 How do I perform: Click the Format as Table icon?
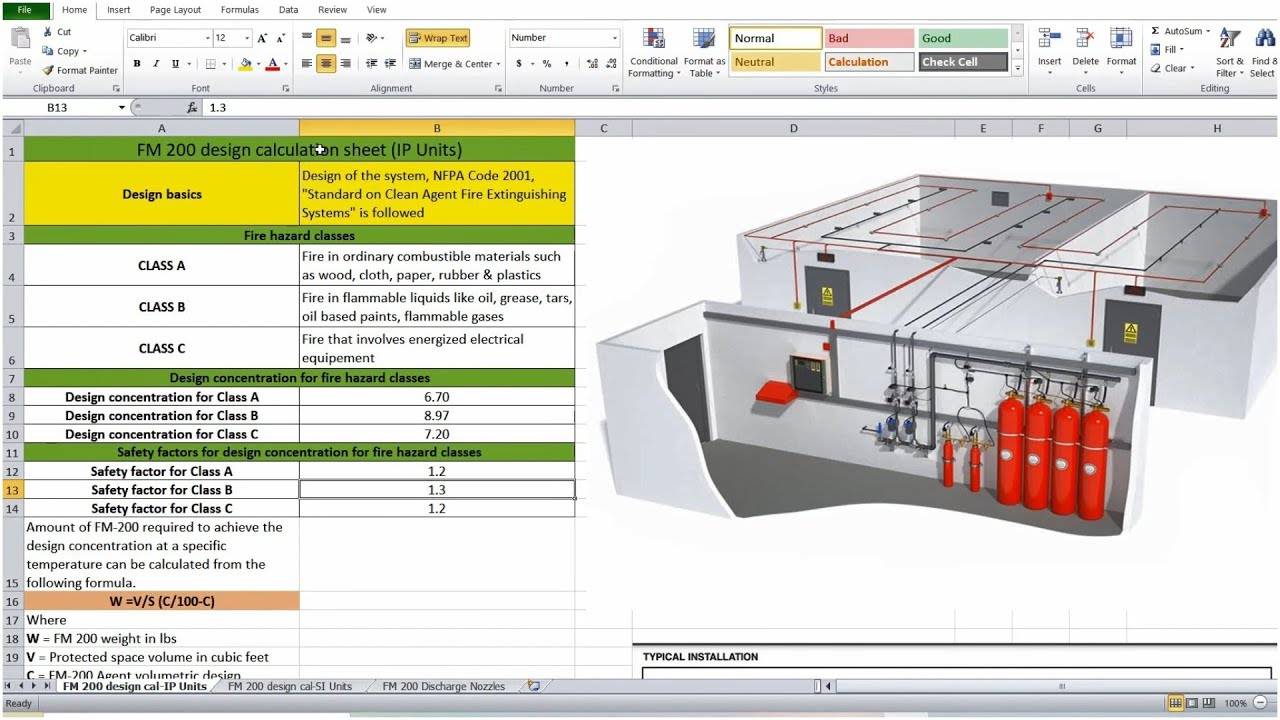pos(704,40)
